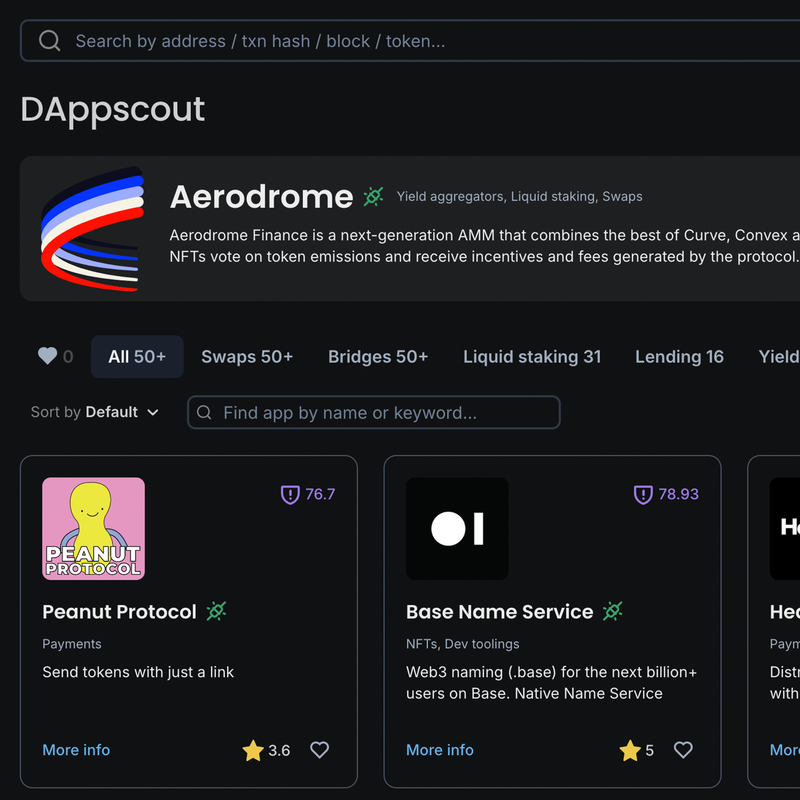Click the Web3 naming (.base) description text
Screen dimensions: 800x800
coord(552,683)
